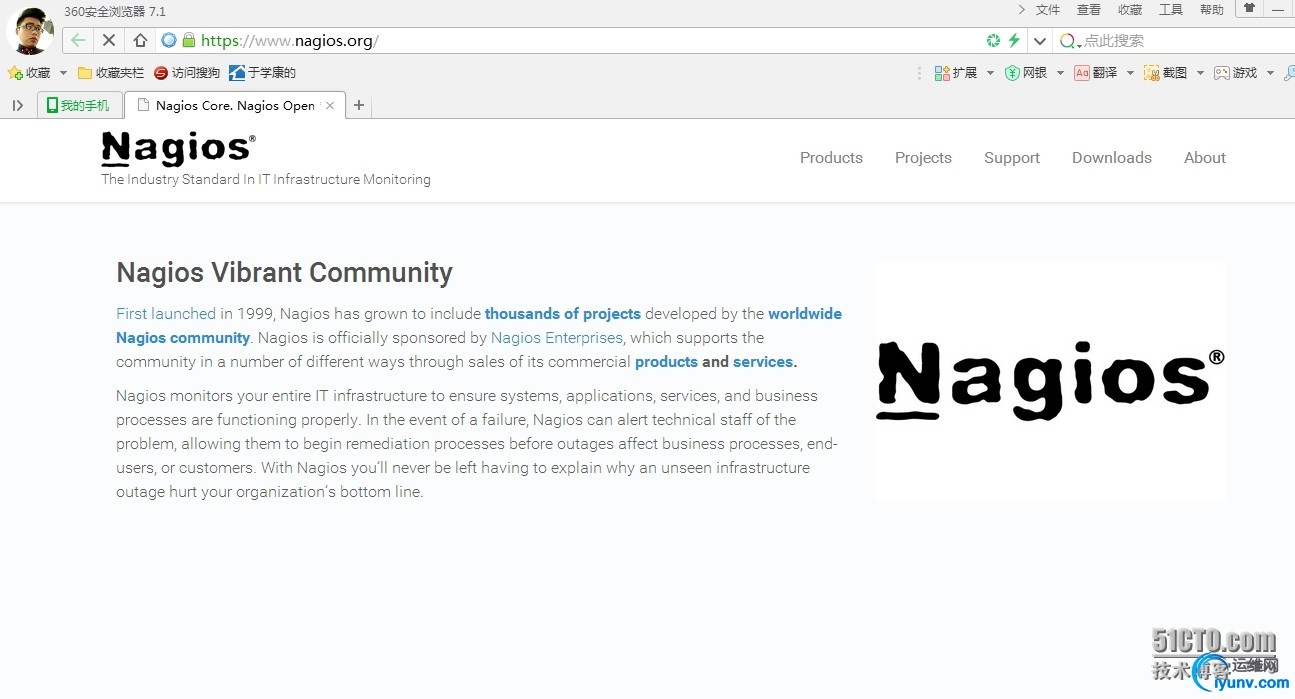Follow the services link in the paragraph
The image size is (1295, 699).
click(x=763, y=362)
